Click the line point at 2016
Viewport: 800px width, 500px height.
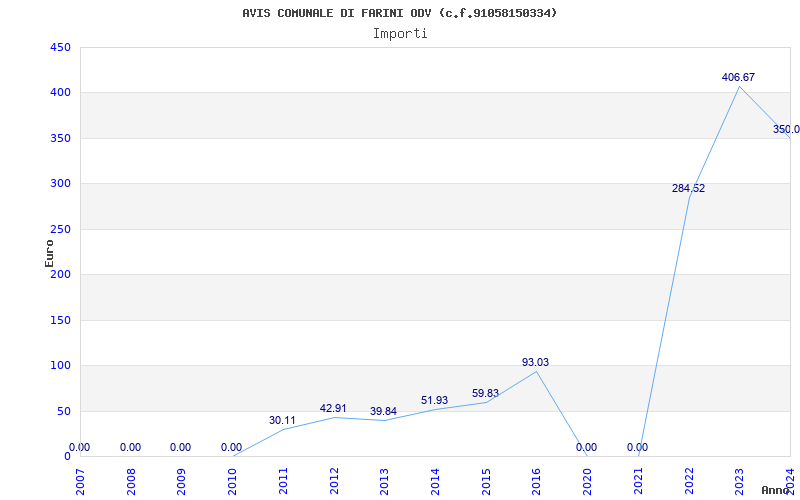tap(536, 371)
